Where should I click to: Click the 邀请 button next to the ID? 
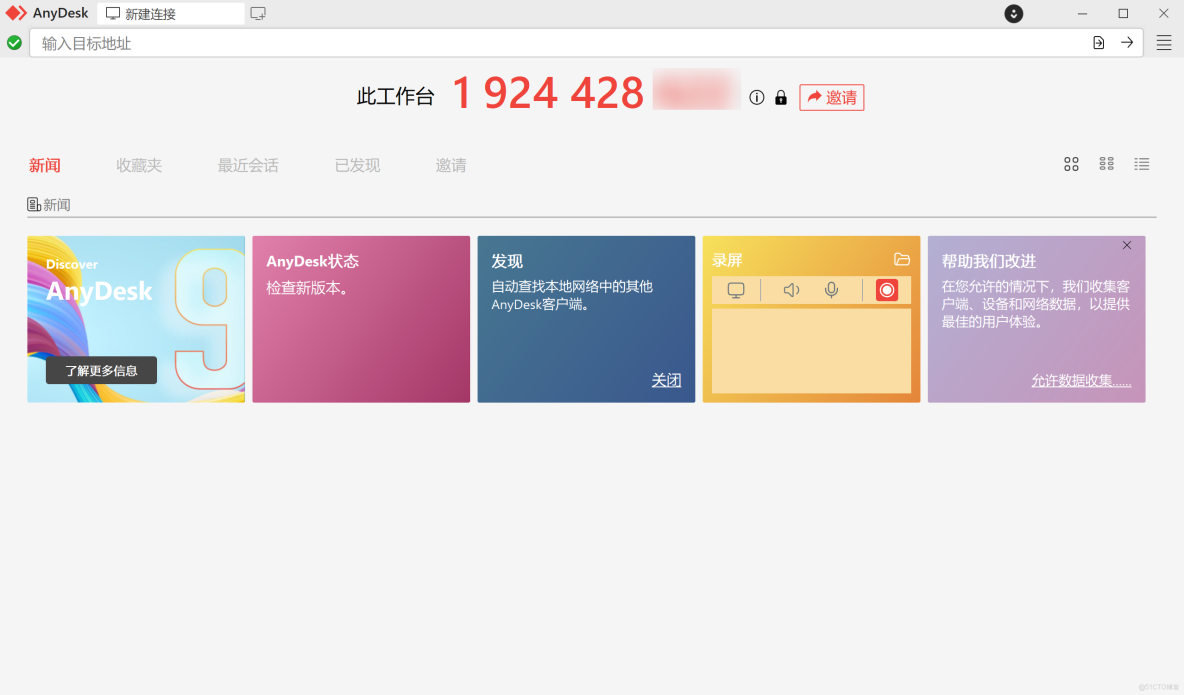click(x=831, y=97)
